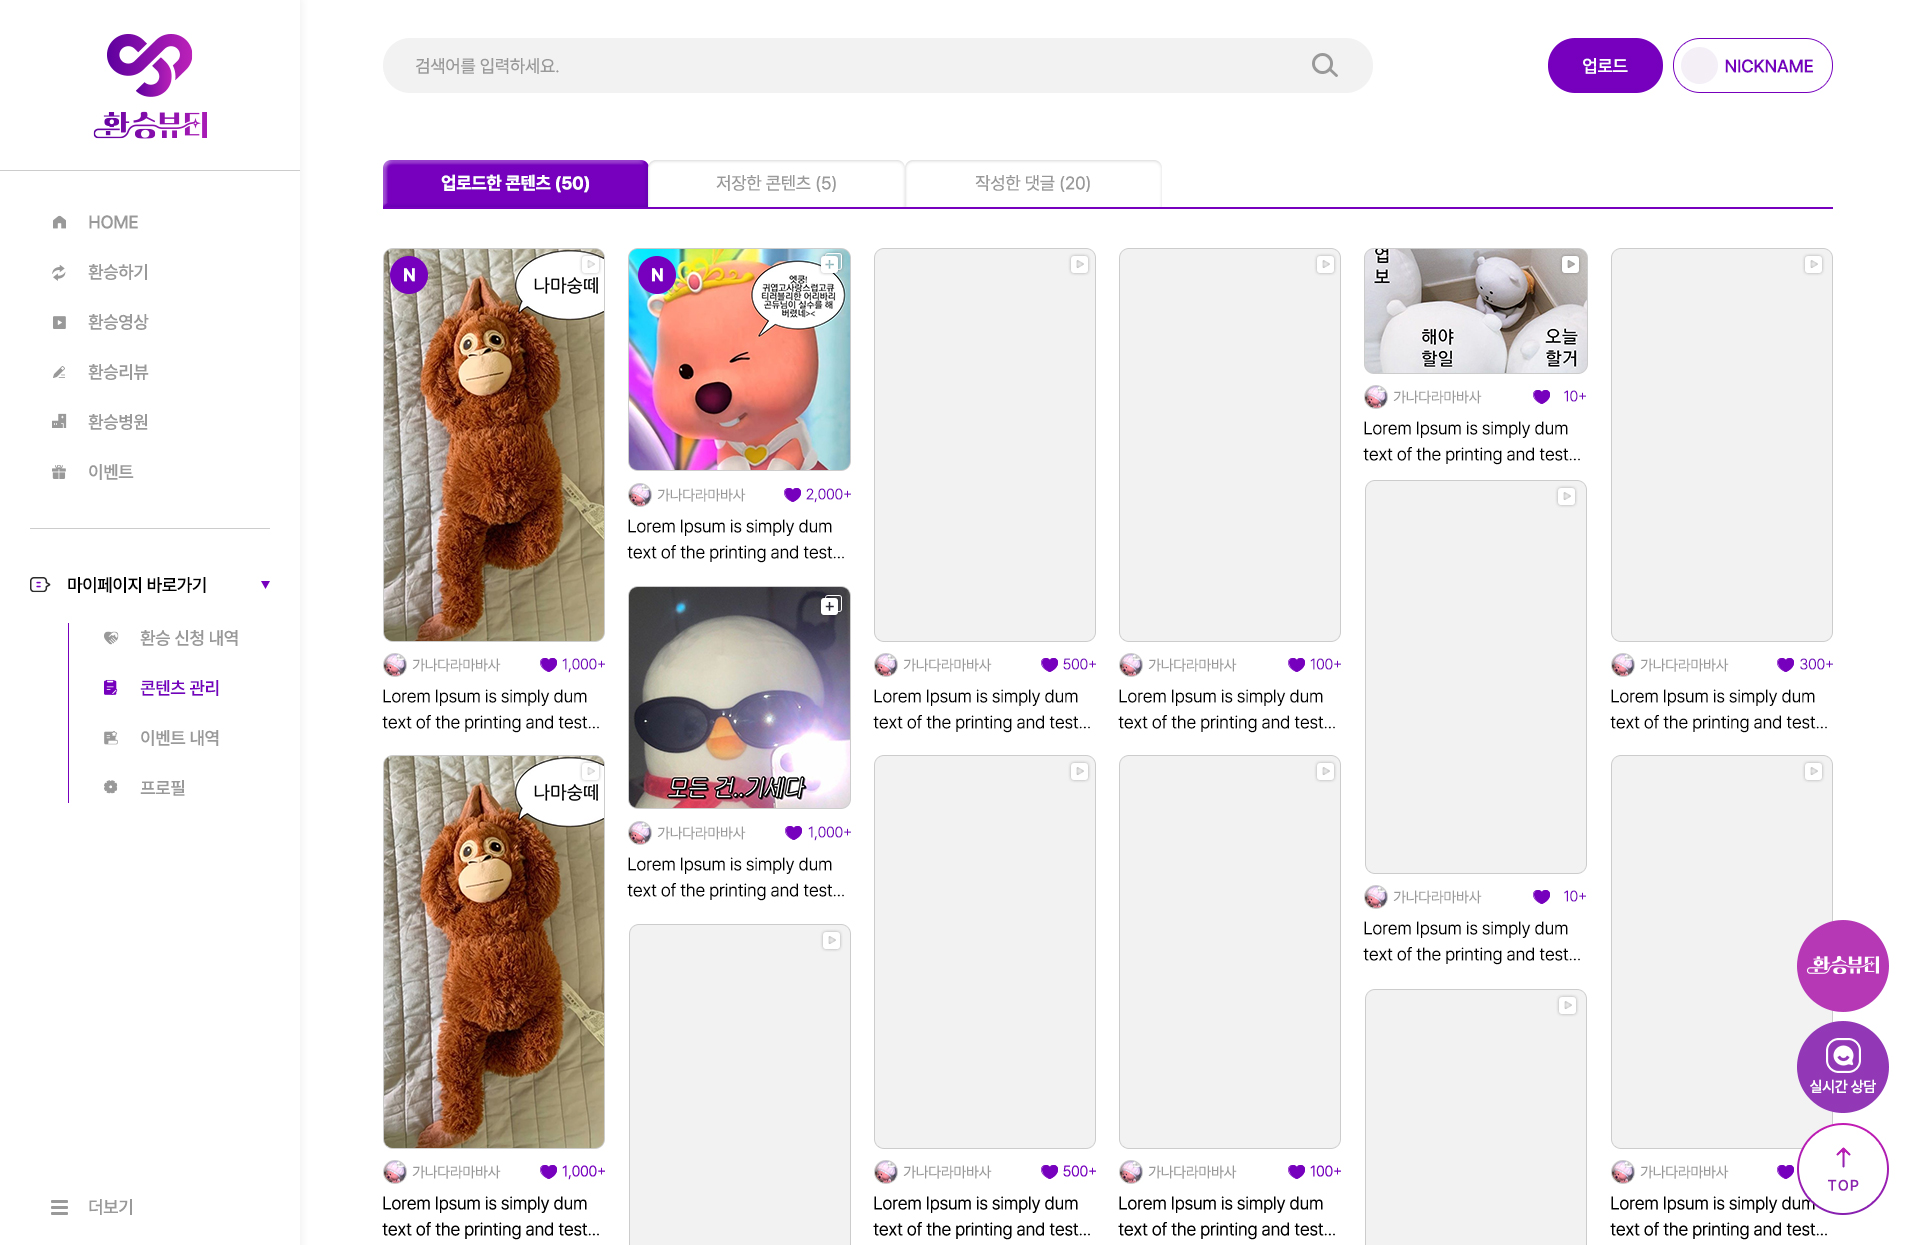Open the 환승영상 video section
Image resolution: width=1920 pixels, height=1245 pixels.
click(x=117, y=322)
